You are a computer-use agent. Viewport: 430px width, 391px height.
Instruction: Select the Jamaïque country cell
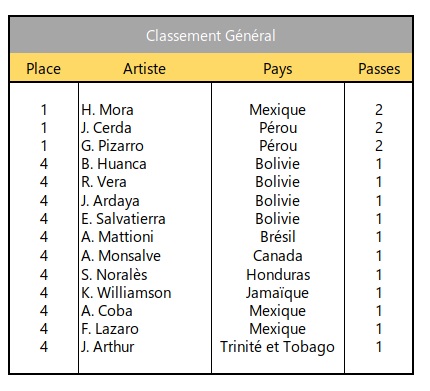[x=277, y=293]
